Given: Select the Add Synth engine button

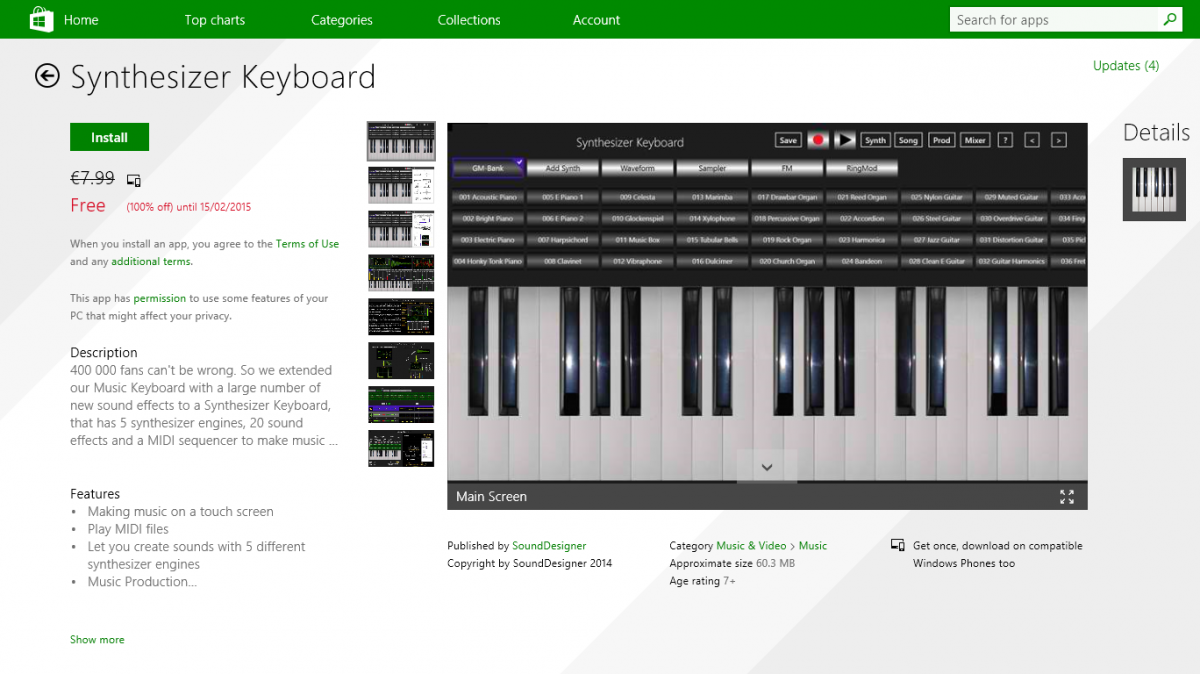Looking at the screenshot, I should coord(563,168).
